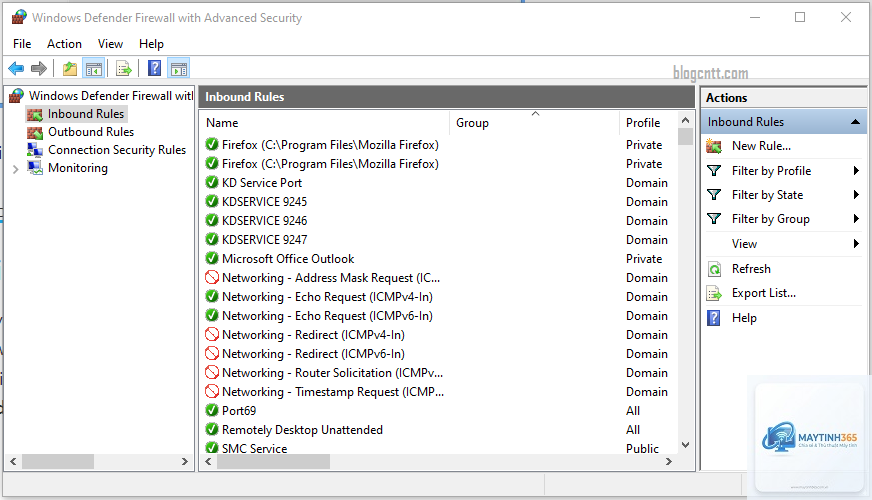Click the Outbound Rules tree icon

tap(35, 132)
